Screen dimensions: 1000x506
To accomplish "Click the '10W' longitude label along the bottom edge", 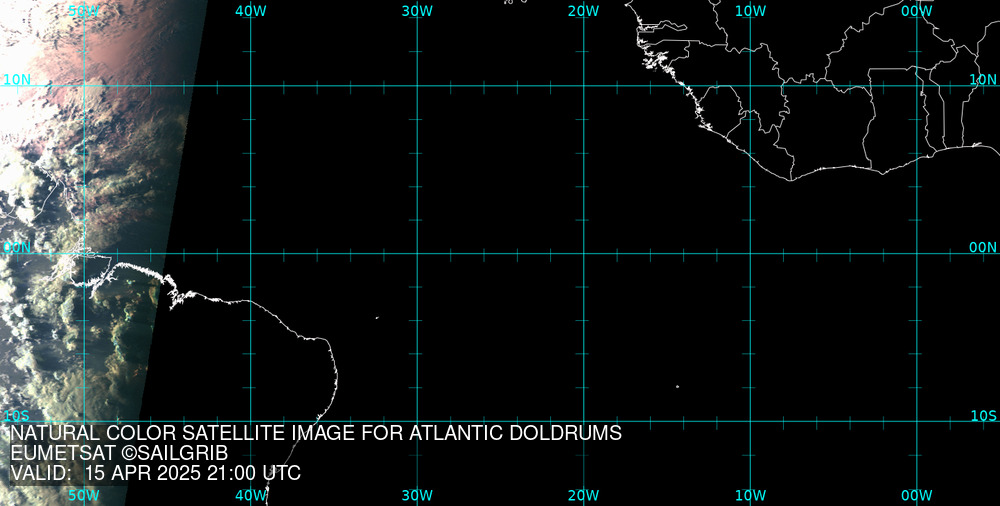I will click(751, 495).
